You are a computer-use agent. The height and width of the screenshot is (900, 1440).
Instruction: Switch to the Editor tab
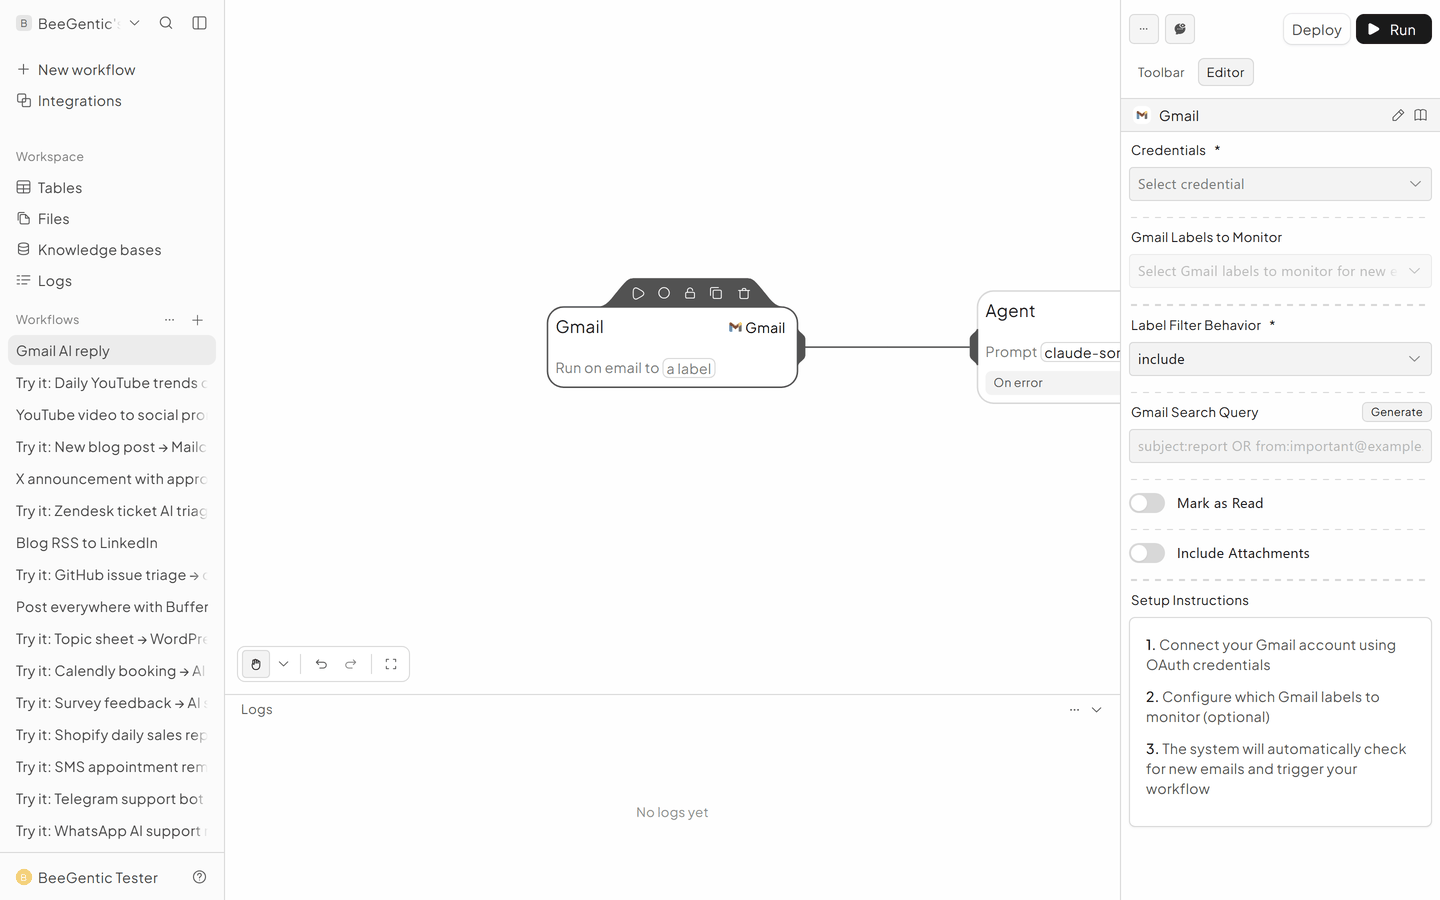(1225, 72)
